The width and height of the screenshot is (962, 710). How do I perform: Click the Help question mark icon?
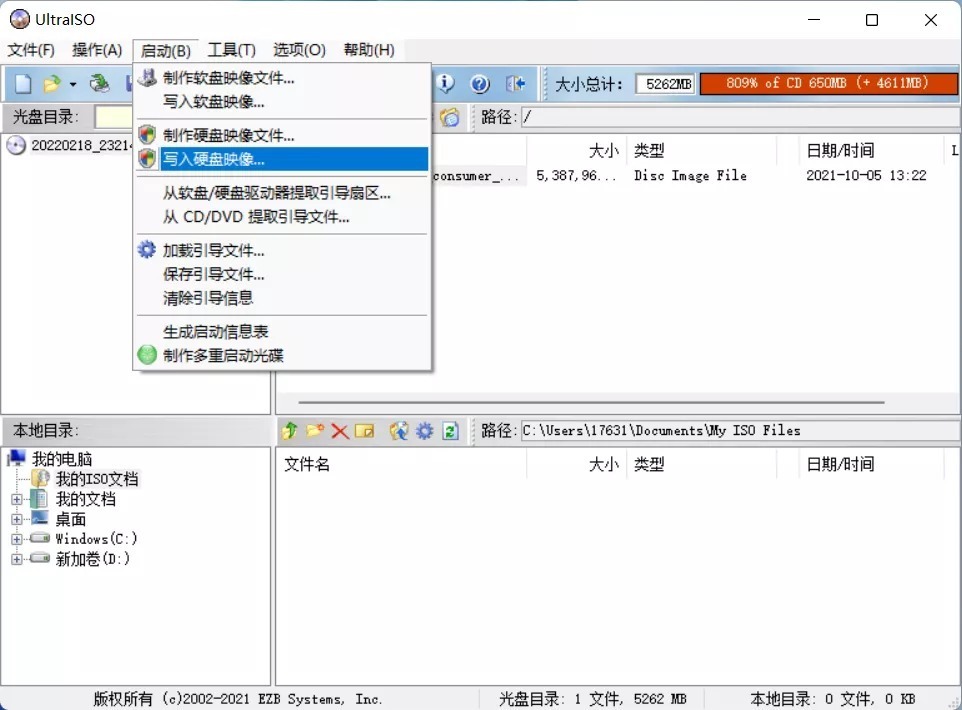[x=480, y=84]
